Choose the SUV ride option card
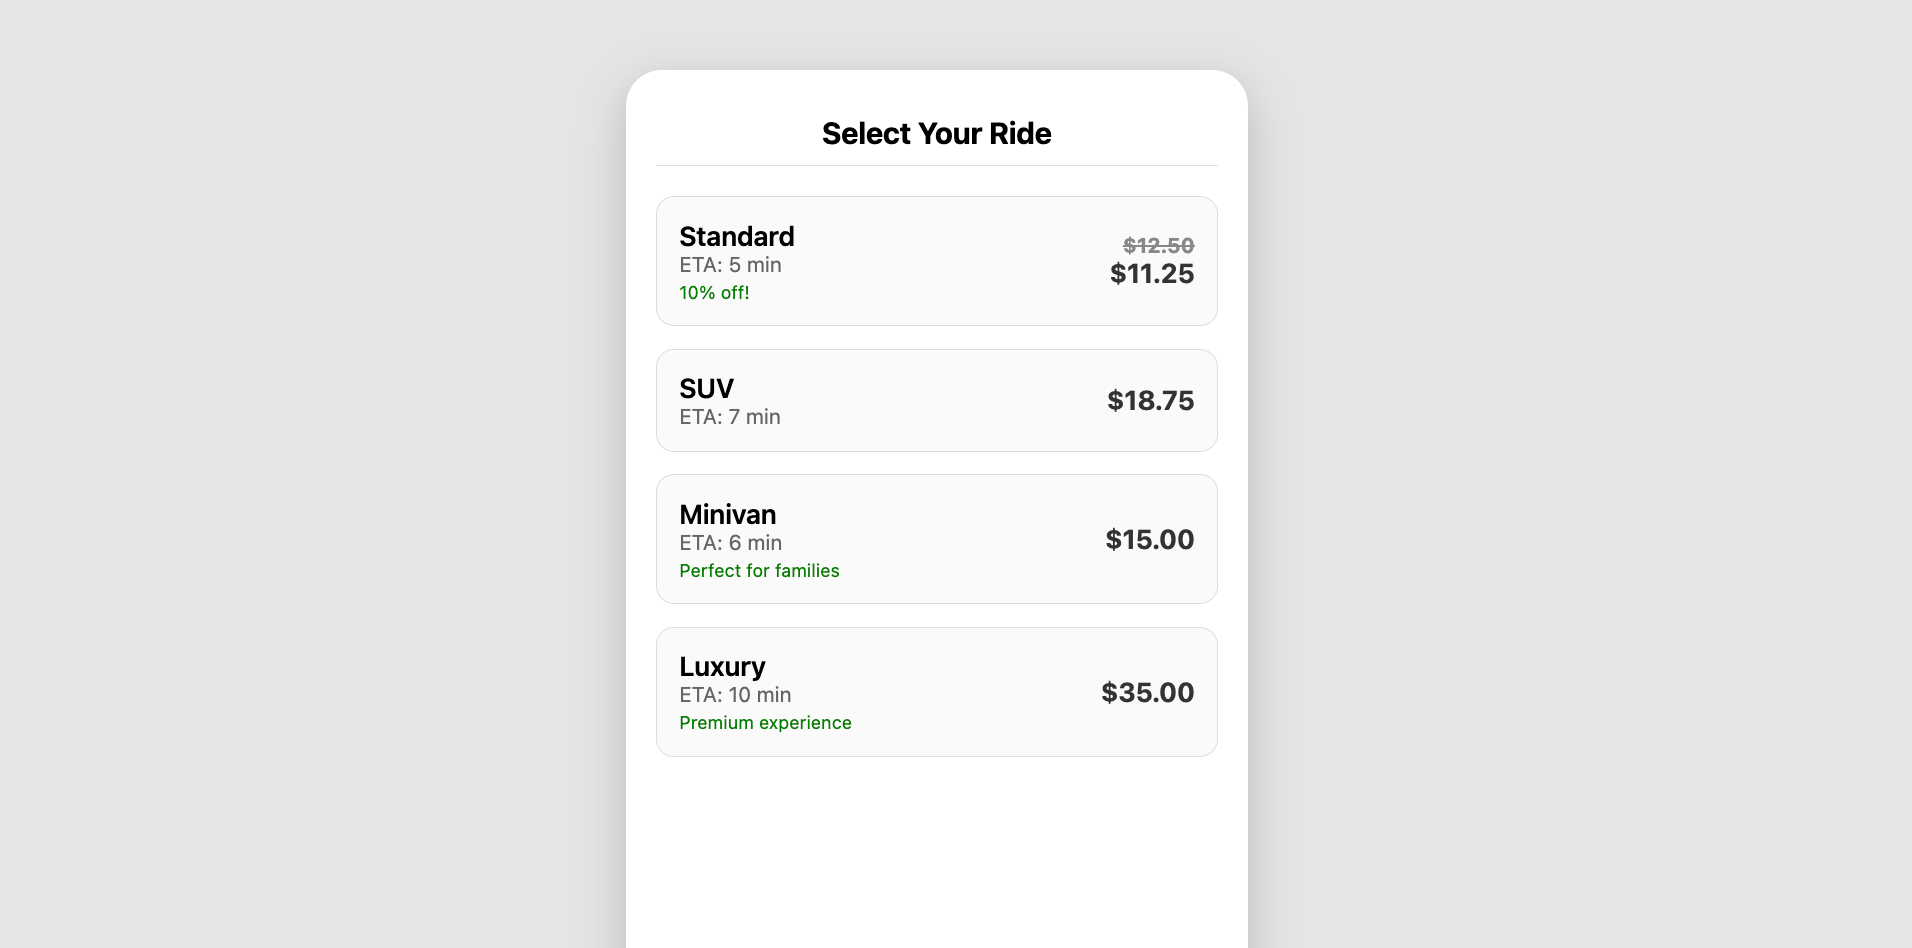The width and height of the screenshot is (1912, 948). 936,400
